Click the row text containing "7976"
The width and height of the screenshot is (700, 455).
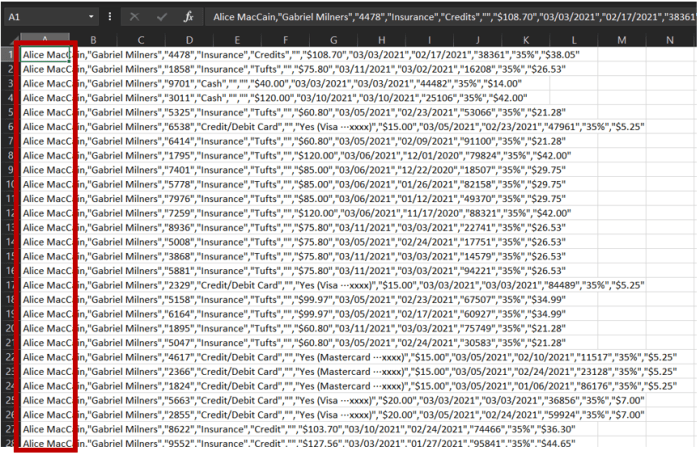click(294, 199)
